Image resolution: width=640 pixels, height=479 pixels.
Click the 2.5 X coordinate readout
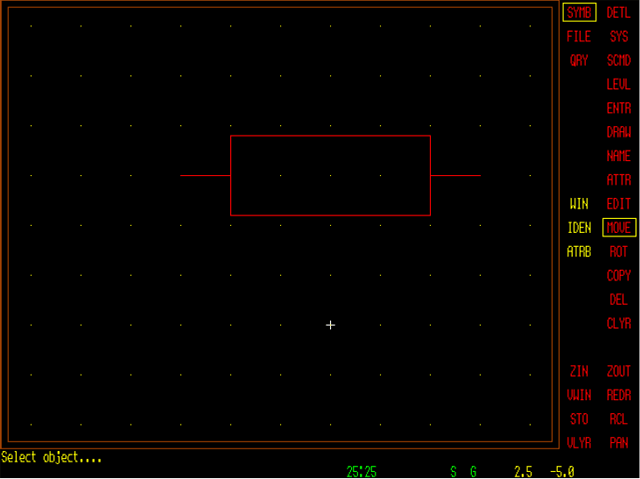pyautogui.click(x=523, y=472)
